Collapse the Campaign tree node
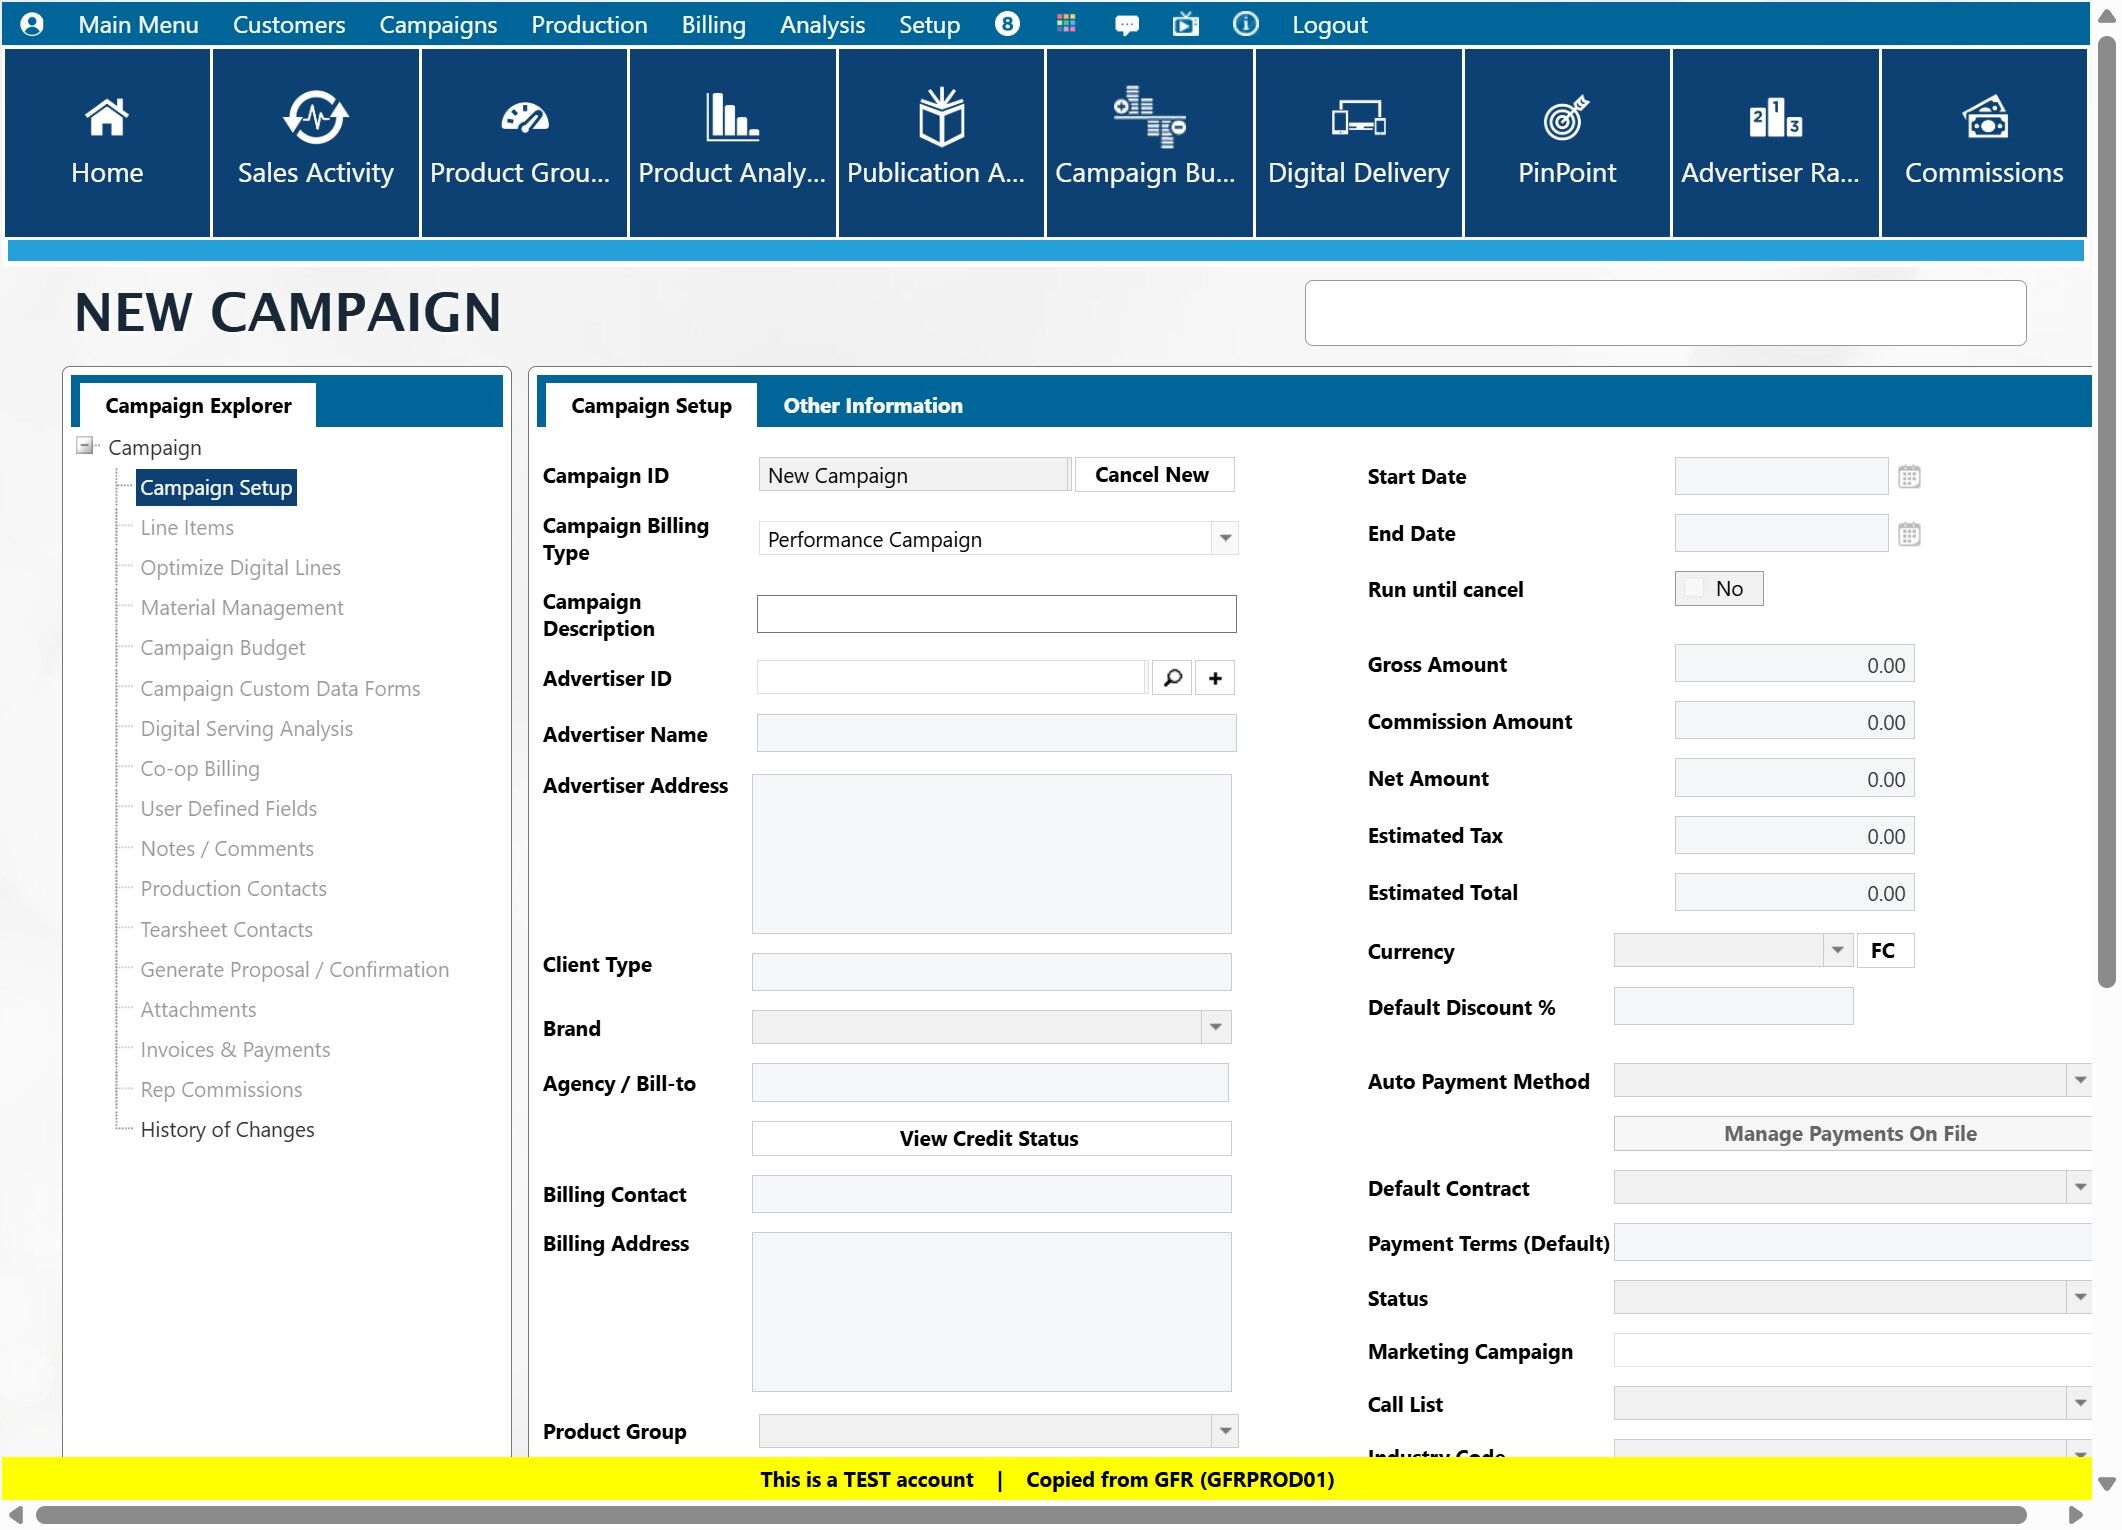Viewport: 2122px width, 1530px height. pyautogui.click(x=86, y=446)
